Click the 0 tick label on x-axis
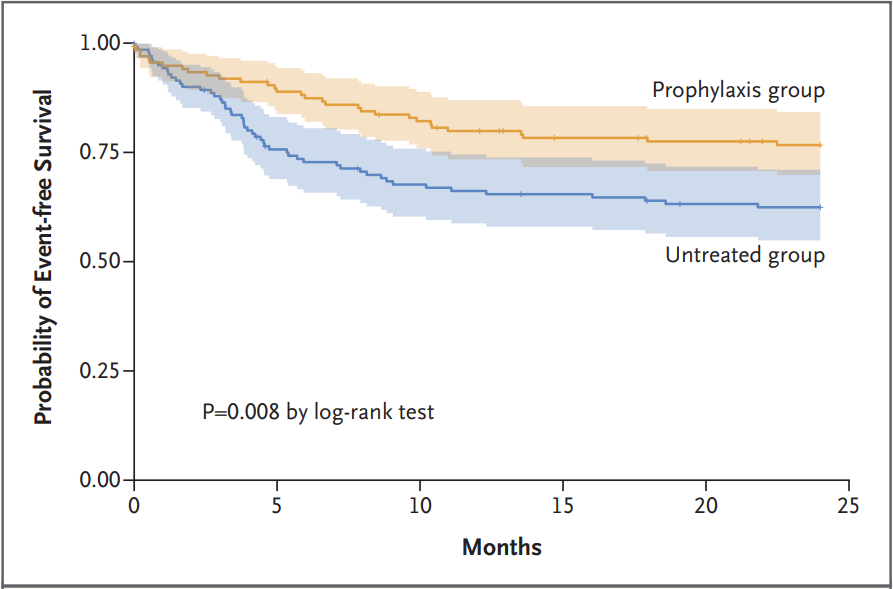This screenshot has height=589, width=893. 134,504
